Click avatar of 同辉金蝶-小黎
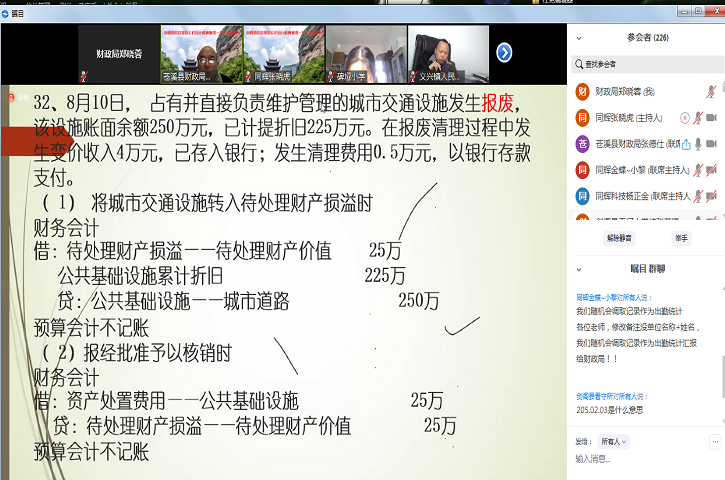Viewport: 725px width, 480px height. [582, 169]
